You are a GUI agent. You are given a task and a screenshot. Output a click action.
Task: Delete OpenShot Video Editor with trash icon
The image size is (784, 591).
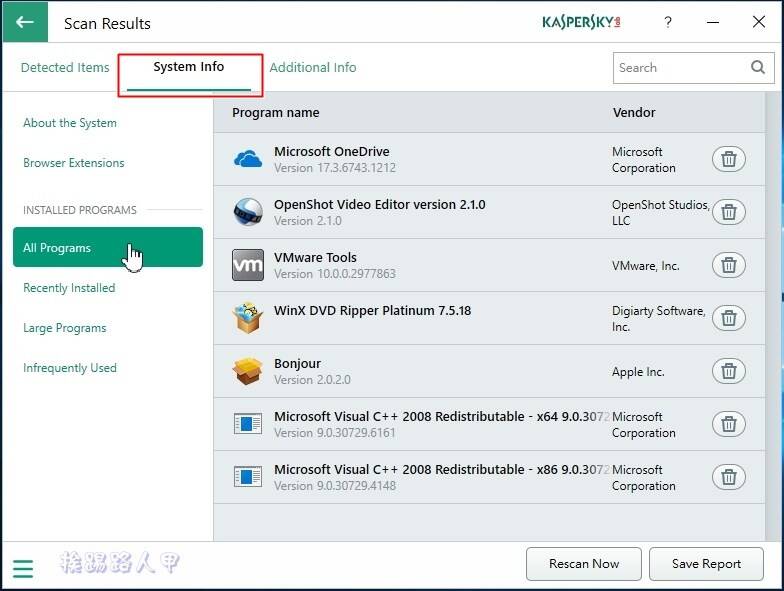(728, 212)
